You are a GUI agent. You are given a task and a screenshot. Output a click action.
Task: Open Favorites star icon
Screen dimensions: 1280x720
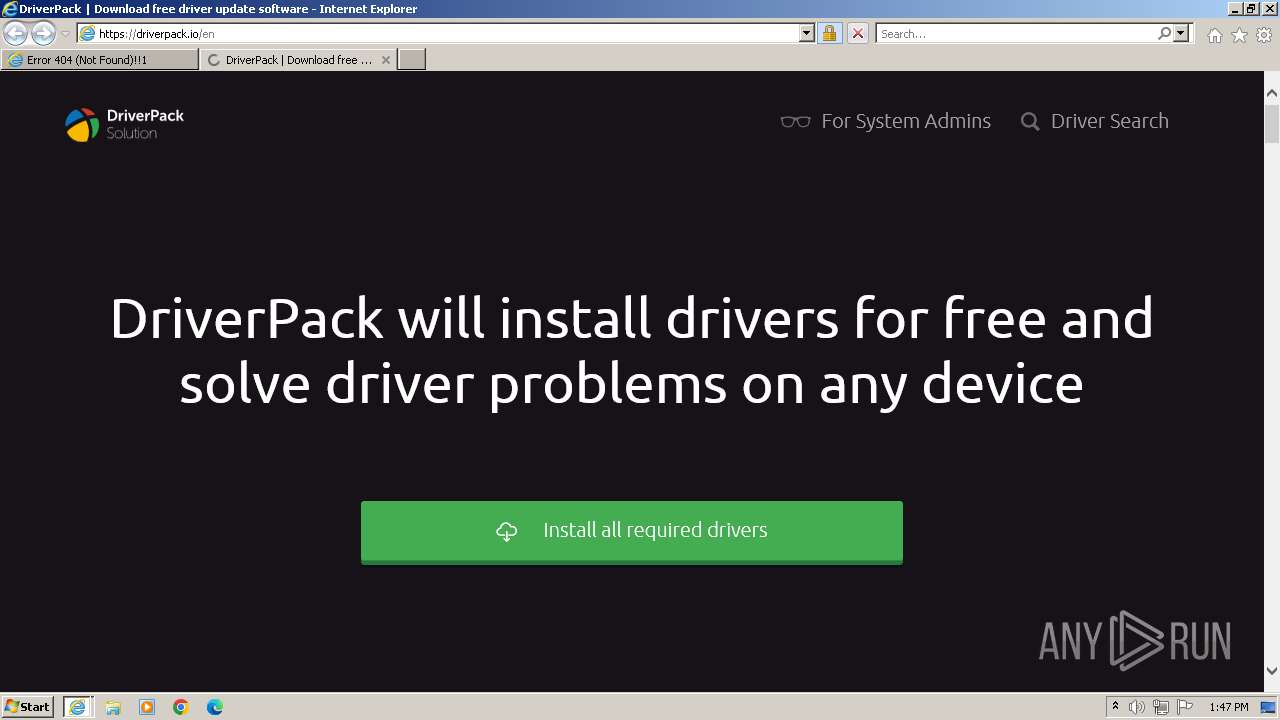pos(1239,35)
